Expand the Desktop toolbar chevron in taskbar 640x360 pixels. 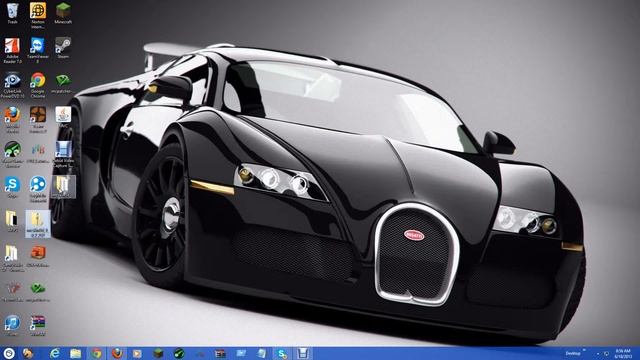point(584,350)
